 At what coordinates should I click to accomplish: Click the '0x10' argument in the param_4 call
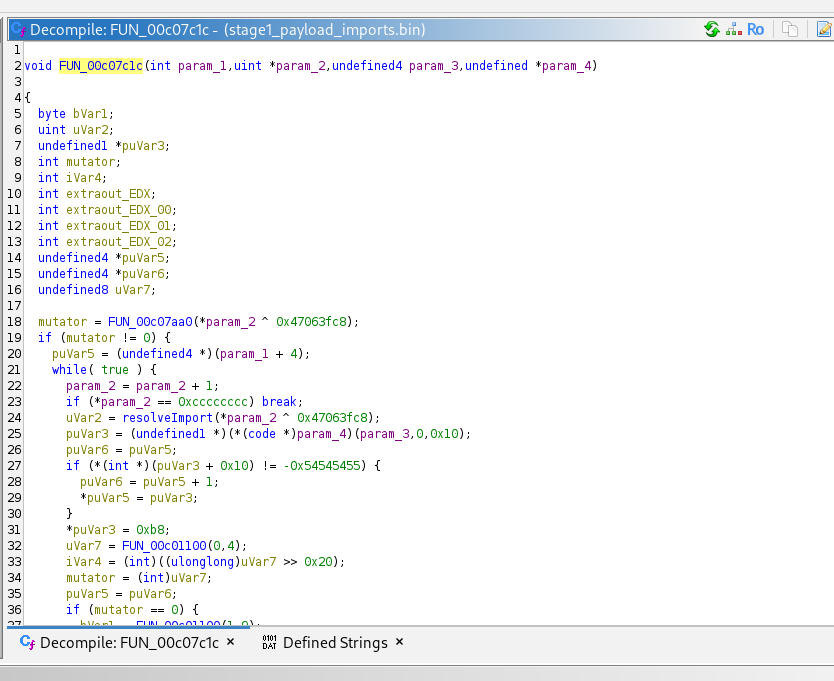pos(444,434)
